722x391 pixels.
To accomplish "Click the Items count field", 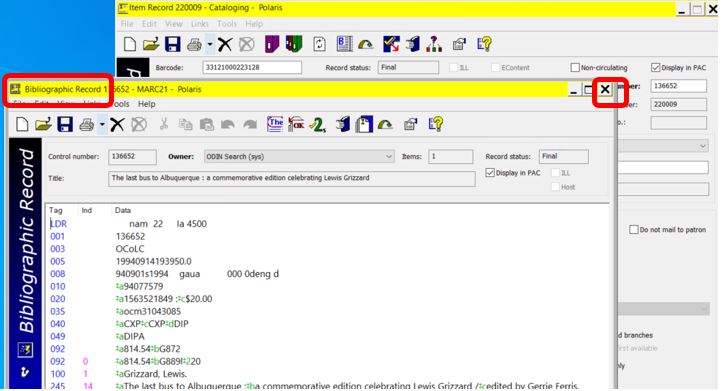I will [450, 157].
